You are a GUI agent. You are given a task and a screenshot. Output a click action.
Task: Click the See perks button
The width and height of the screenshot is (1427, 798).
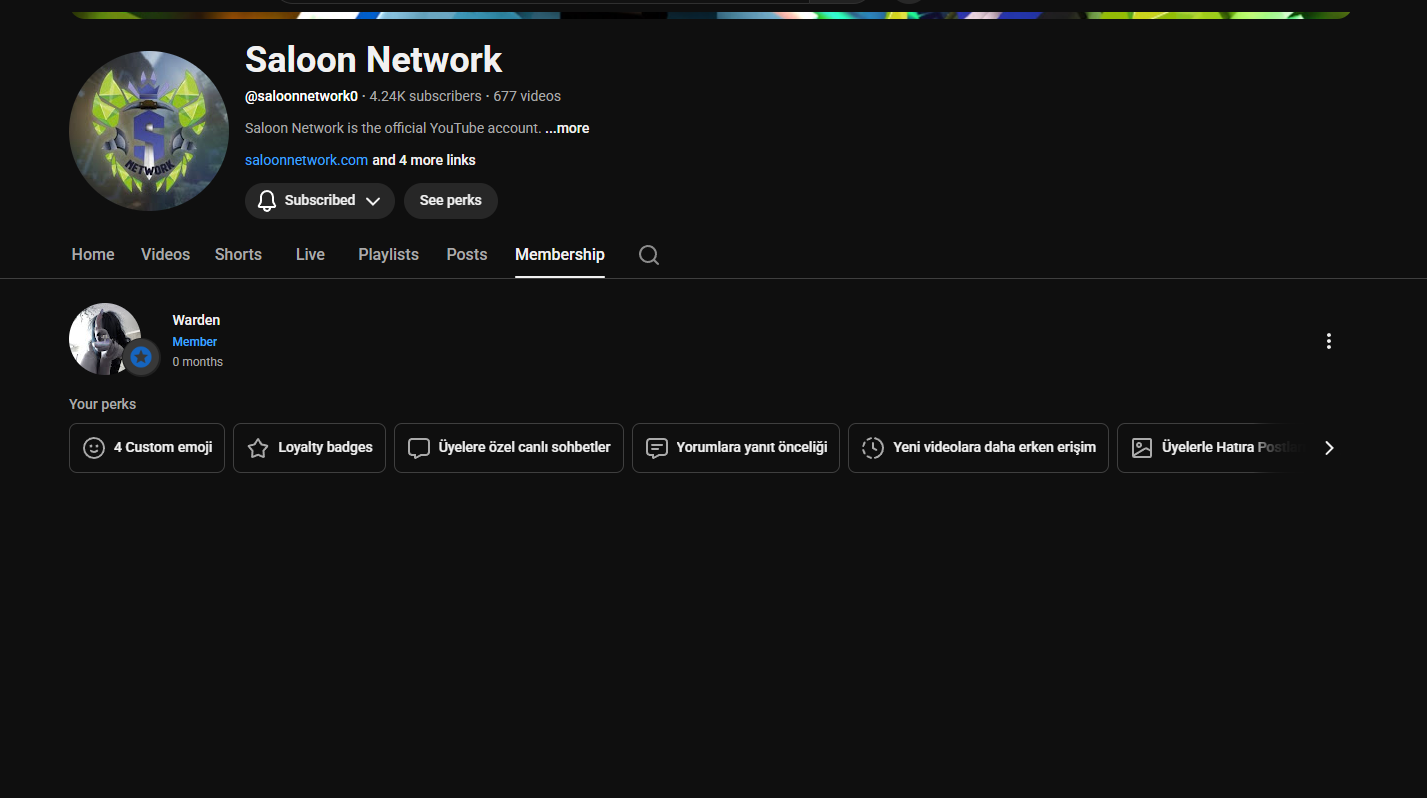click(x=451, y=201)
